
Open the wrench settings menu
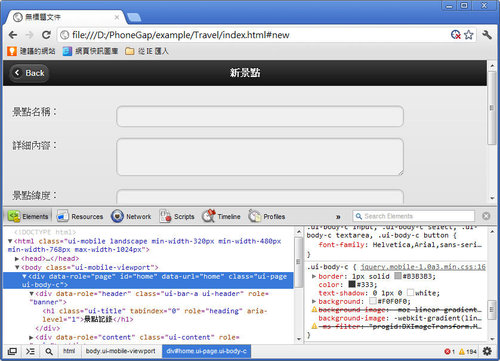(487, 35)
